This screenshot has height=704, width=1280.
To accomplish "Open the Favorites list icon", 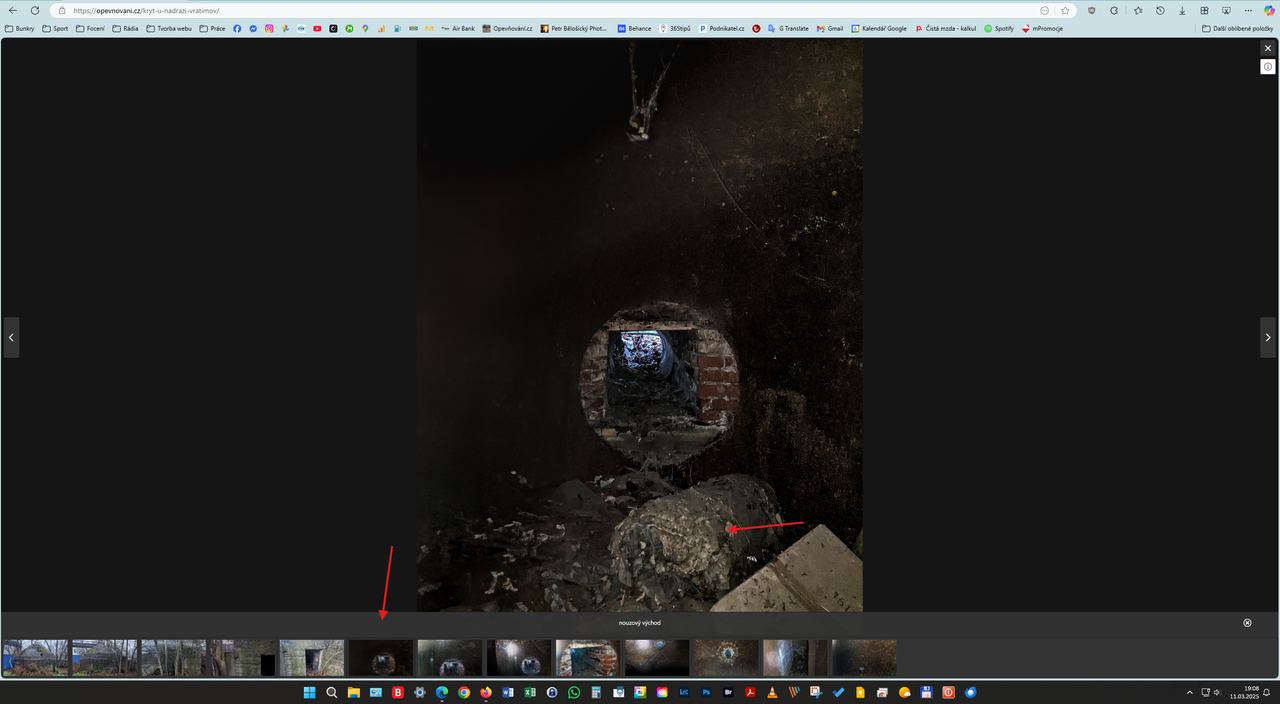I will point(1138,10).
